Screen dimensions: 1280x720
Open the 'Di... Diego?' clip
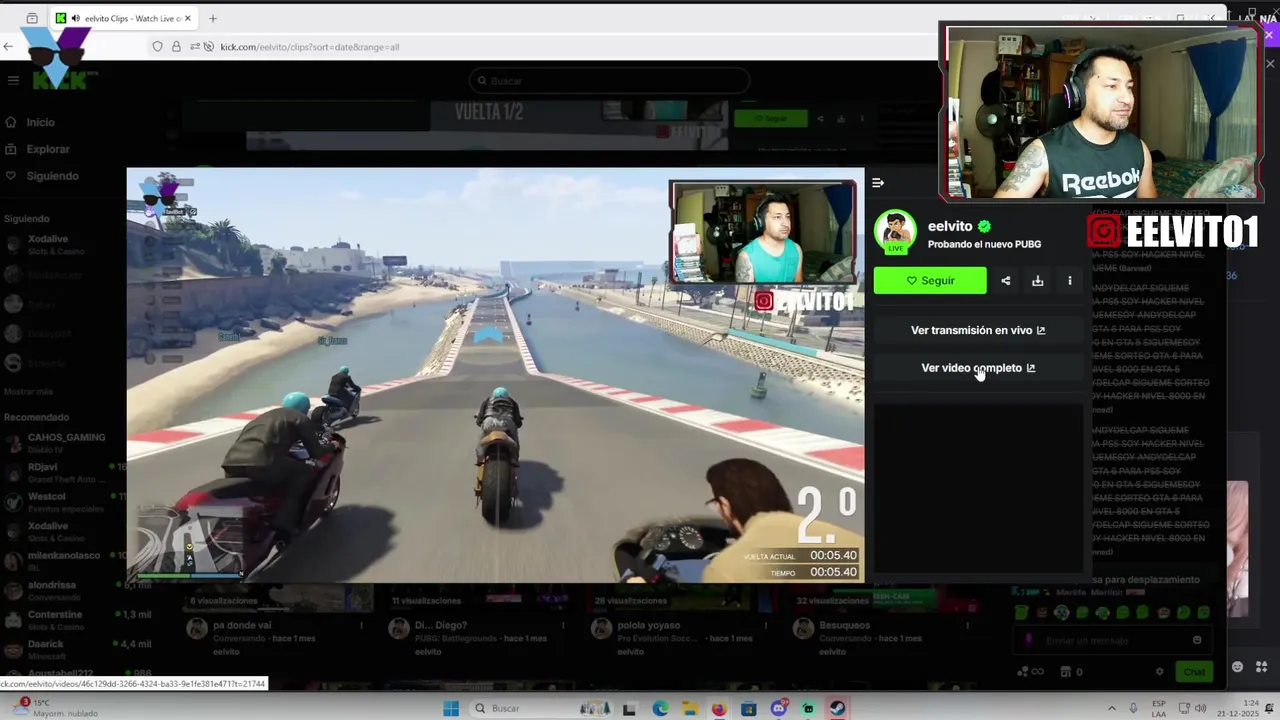[x=441, y=625]
